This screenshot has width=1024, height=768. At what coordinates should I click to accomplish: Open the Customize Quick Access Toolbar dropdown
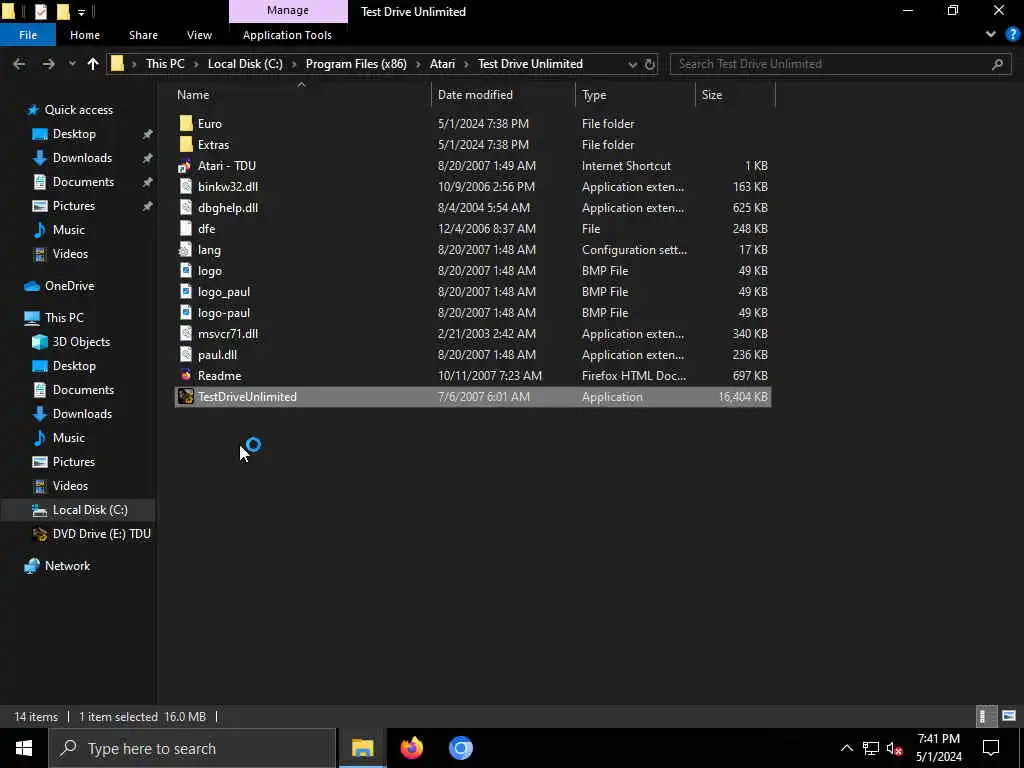tap(82, 12)
